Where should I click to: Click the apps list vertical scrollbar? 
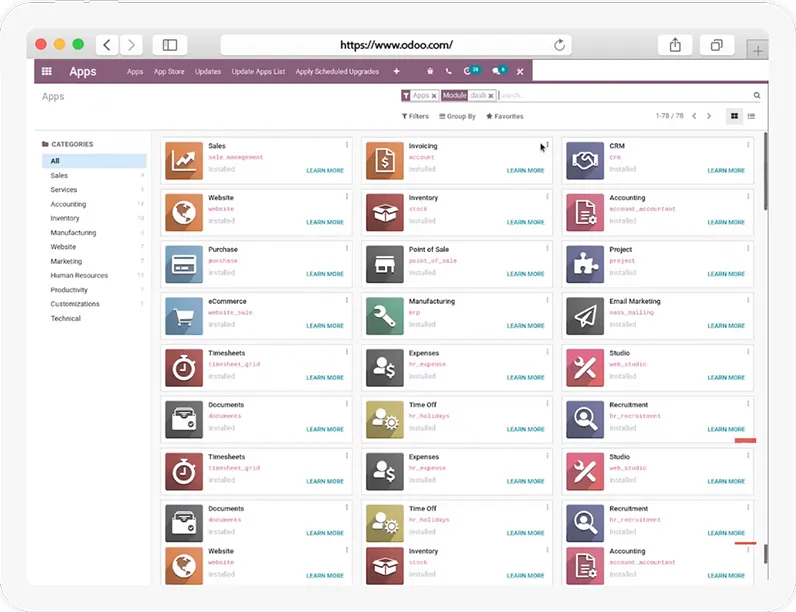tap(765, 171)
